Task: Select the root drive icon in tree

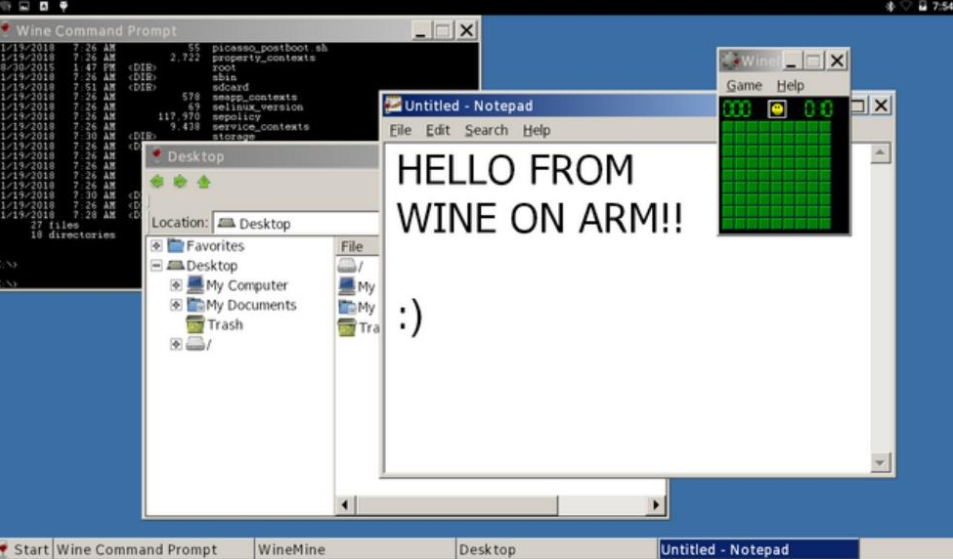Action: click(x=195, y=344)
